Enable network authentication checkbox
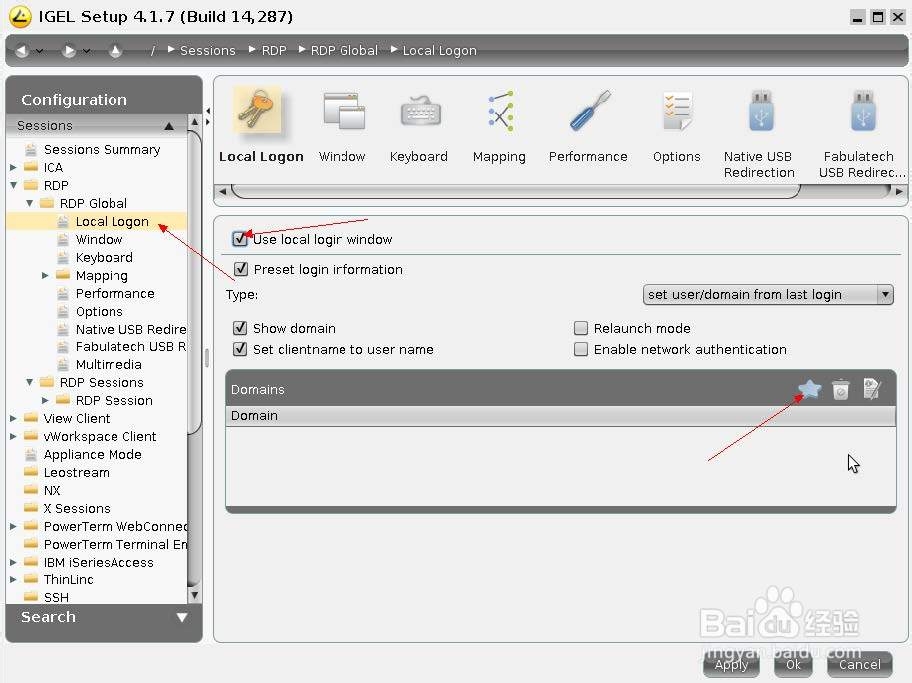 580,349
